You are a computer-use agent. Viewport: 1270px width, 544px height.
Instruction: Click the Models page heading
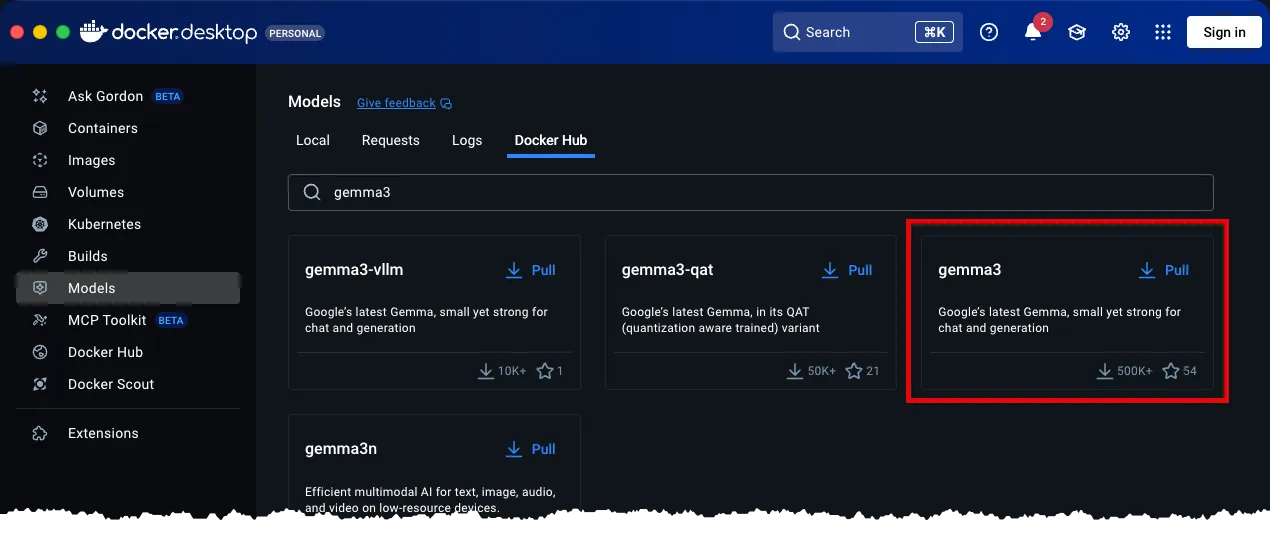313,102
